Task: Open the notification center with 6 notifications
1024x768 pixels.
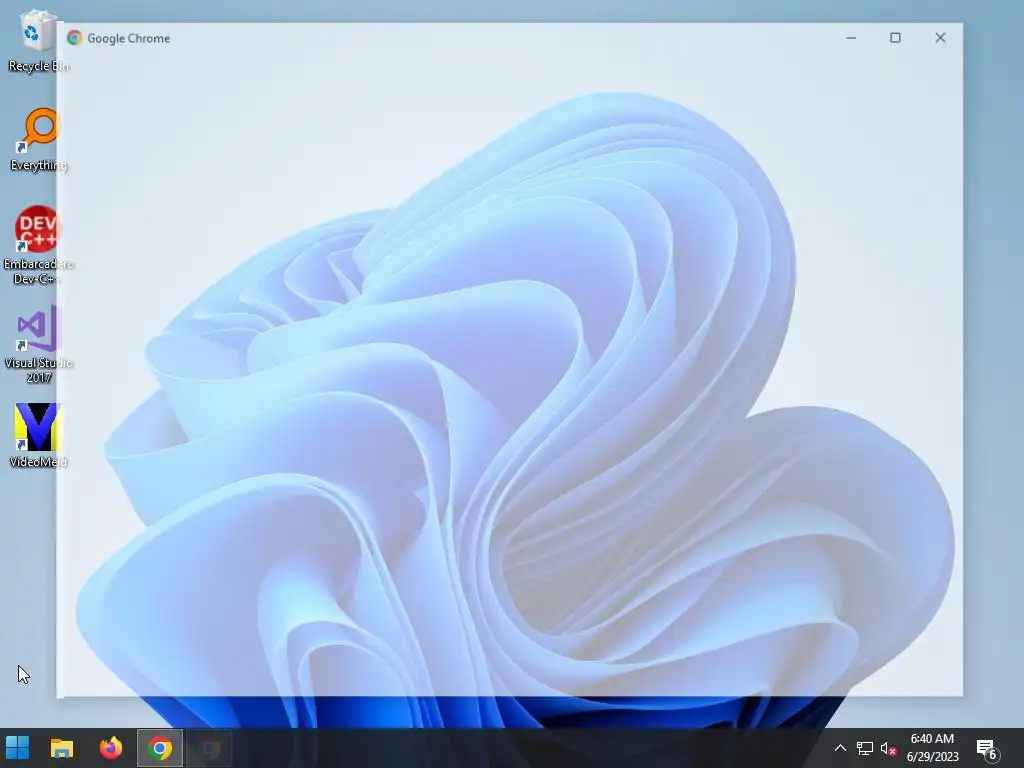Action: pyautogui.click(x=987, y=749)
